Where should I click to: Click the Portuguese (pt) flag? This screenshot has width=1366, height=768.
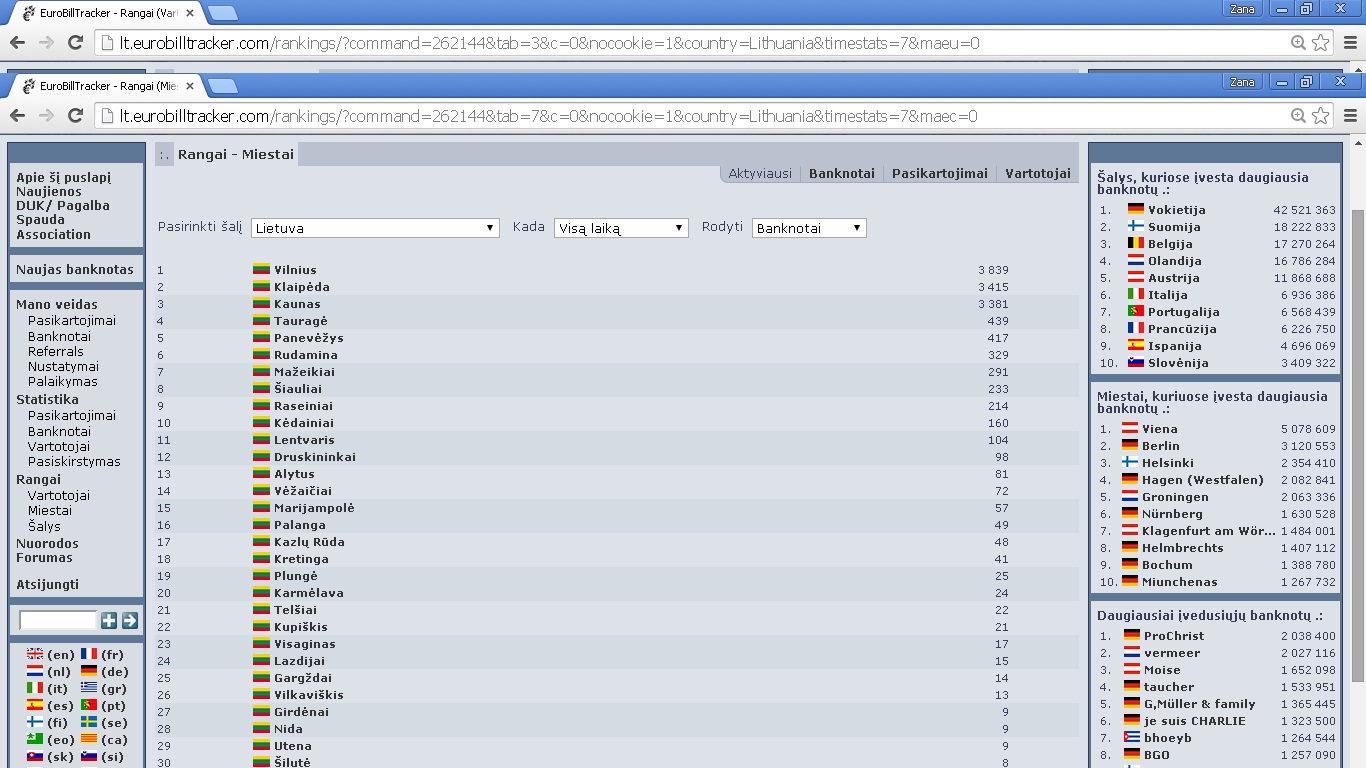pos(89,706)
